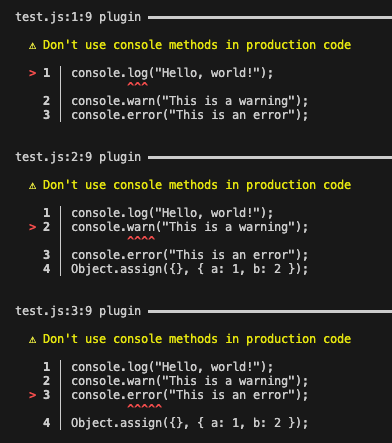Click Object.assign line in the second snippet
The image size is (392, 443).
(190, 269)
